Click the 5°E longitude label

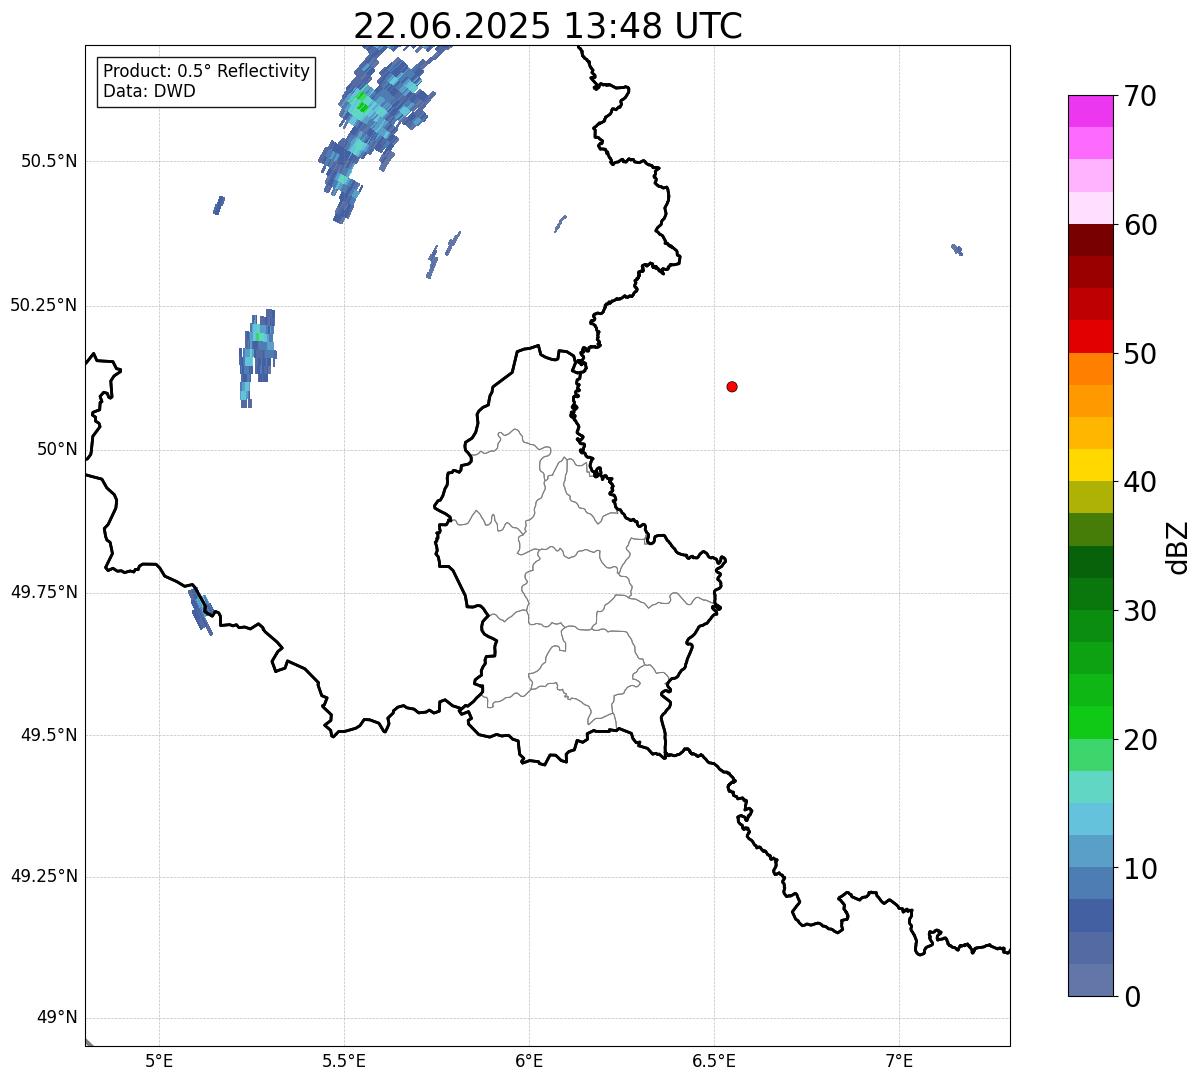click(159, 1060)
